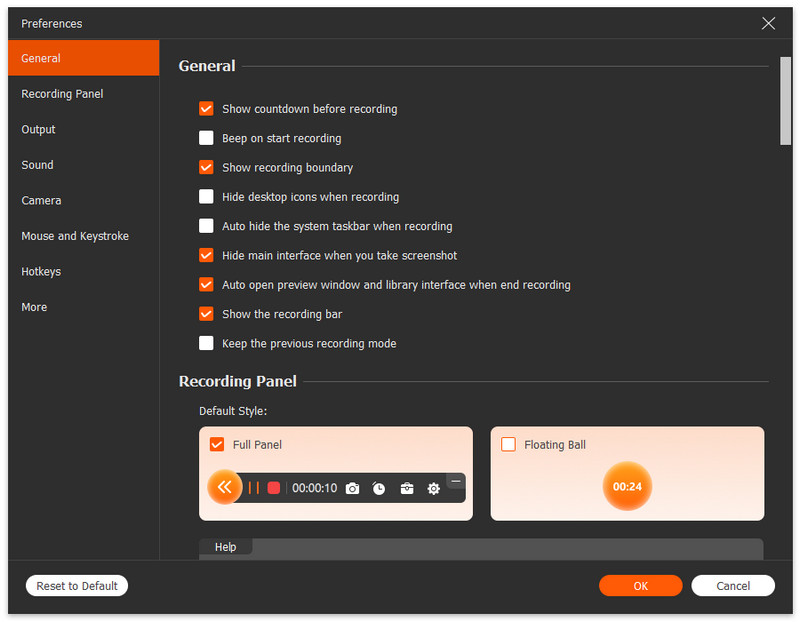Image resolution: width=800 pixels, height=622 pixels.
Task: Switch to Recording Panel in sidebar
Action: (x=84, y=94)
